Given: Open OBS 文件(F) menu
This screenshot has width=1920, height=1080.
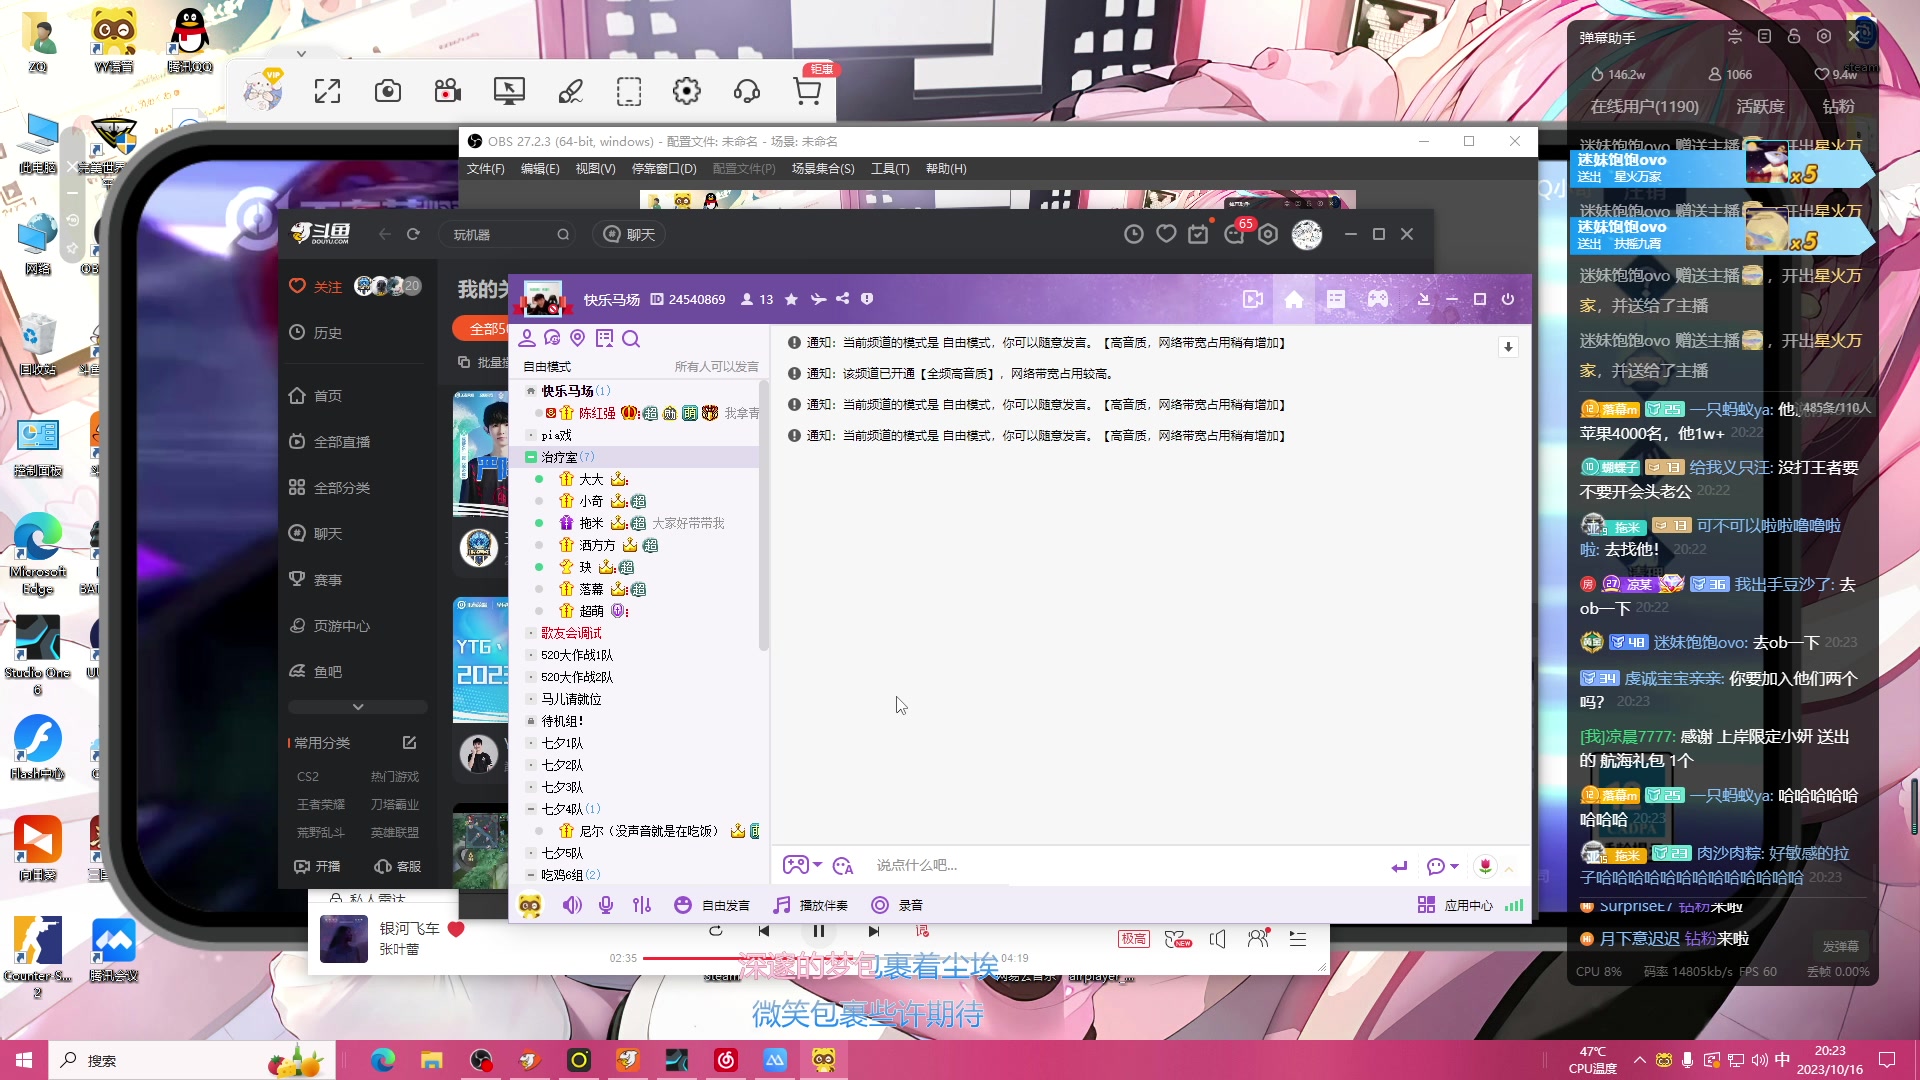Looking at the screenshot, I should pos(485,169).
